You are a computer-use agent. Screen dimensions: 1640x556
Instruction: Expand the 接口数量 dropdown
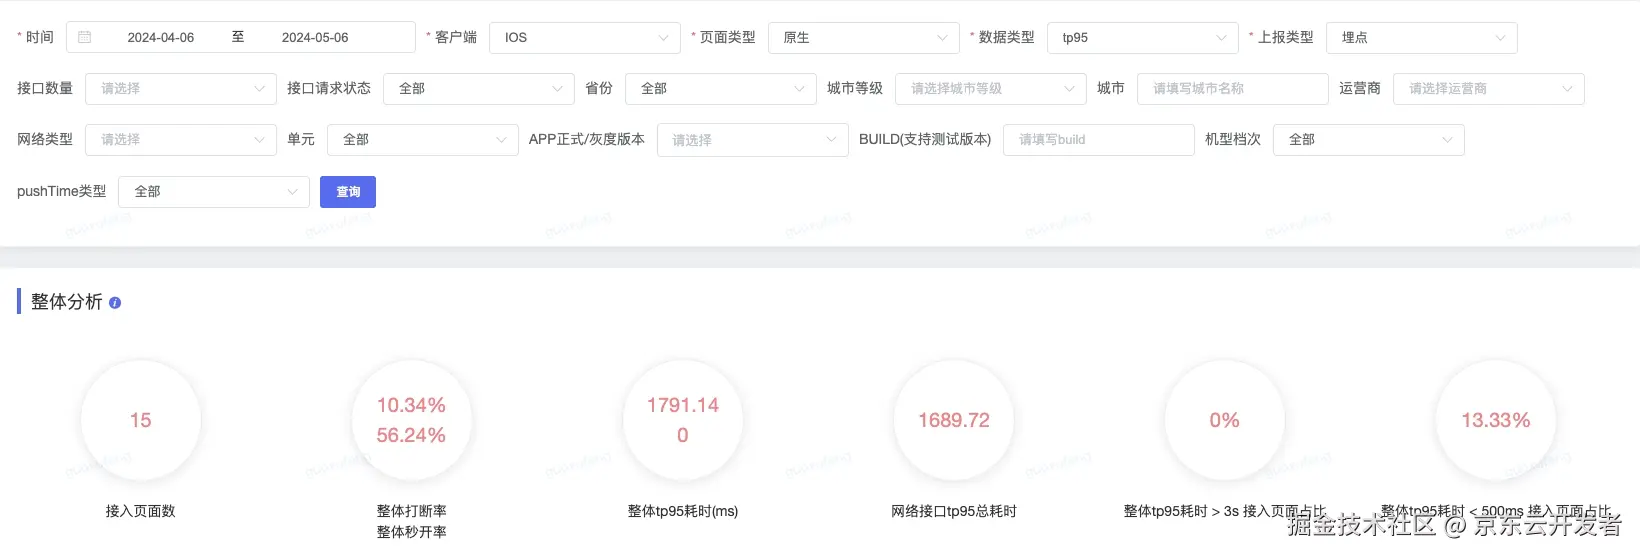(x=181, y=88)
